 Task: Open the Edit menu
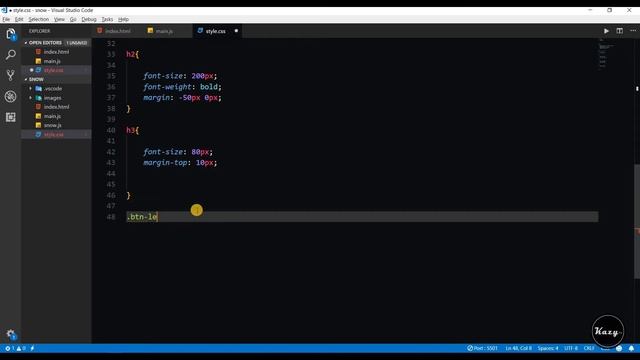coord(19,19)
